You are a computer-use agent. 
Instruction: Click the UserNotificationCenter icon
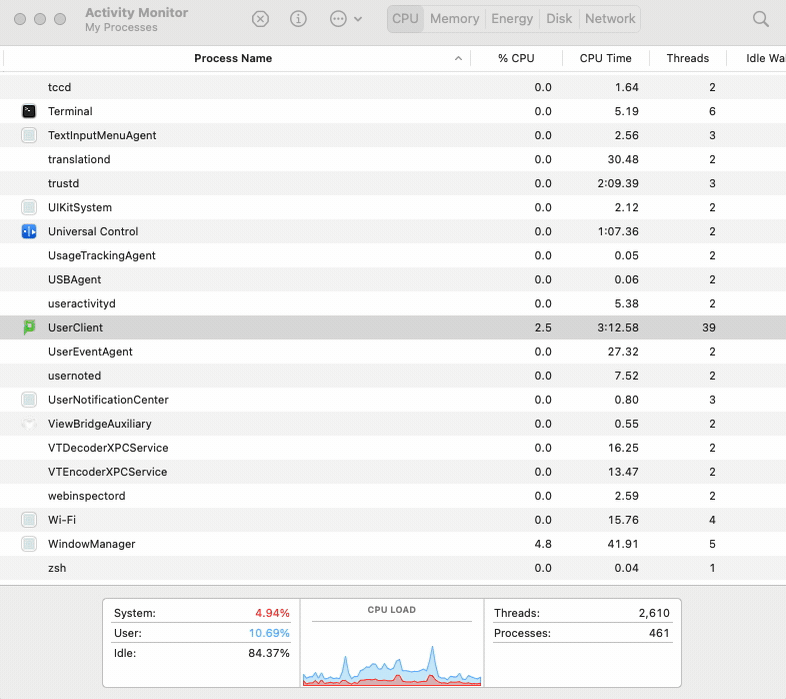click(29, 400)
